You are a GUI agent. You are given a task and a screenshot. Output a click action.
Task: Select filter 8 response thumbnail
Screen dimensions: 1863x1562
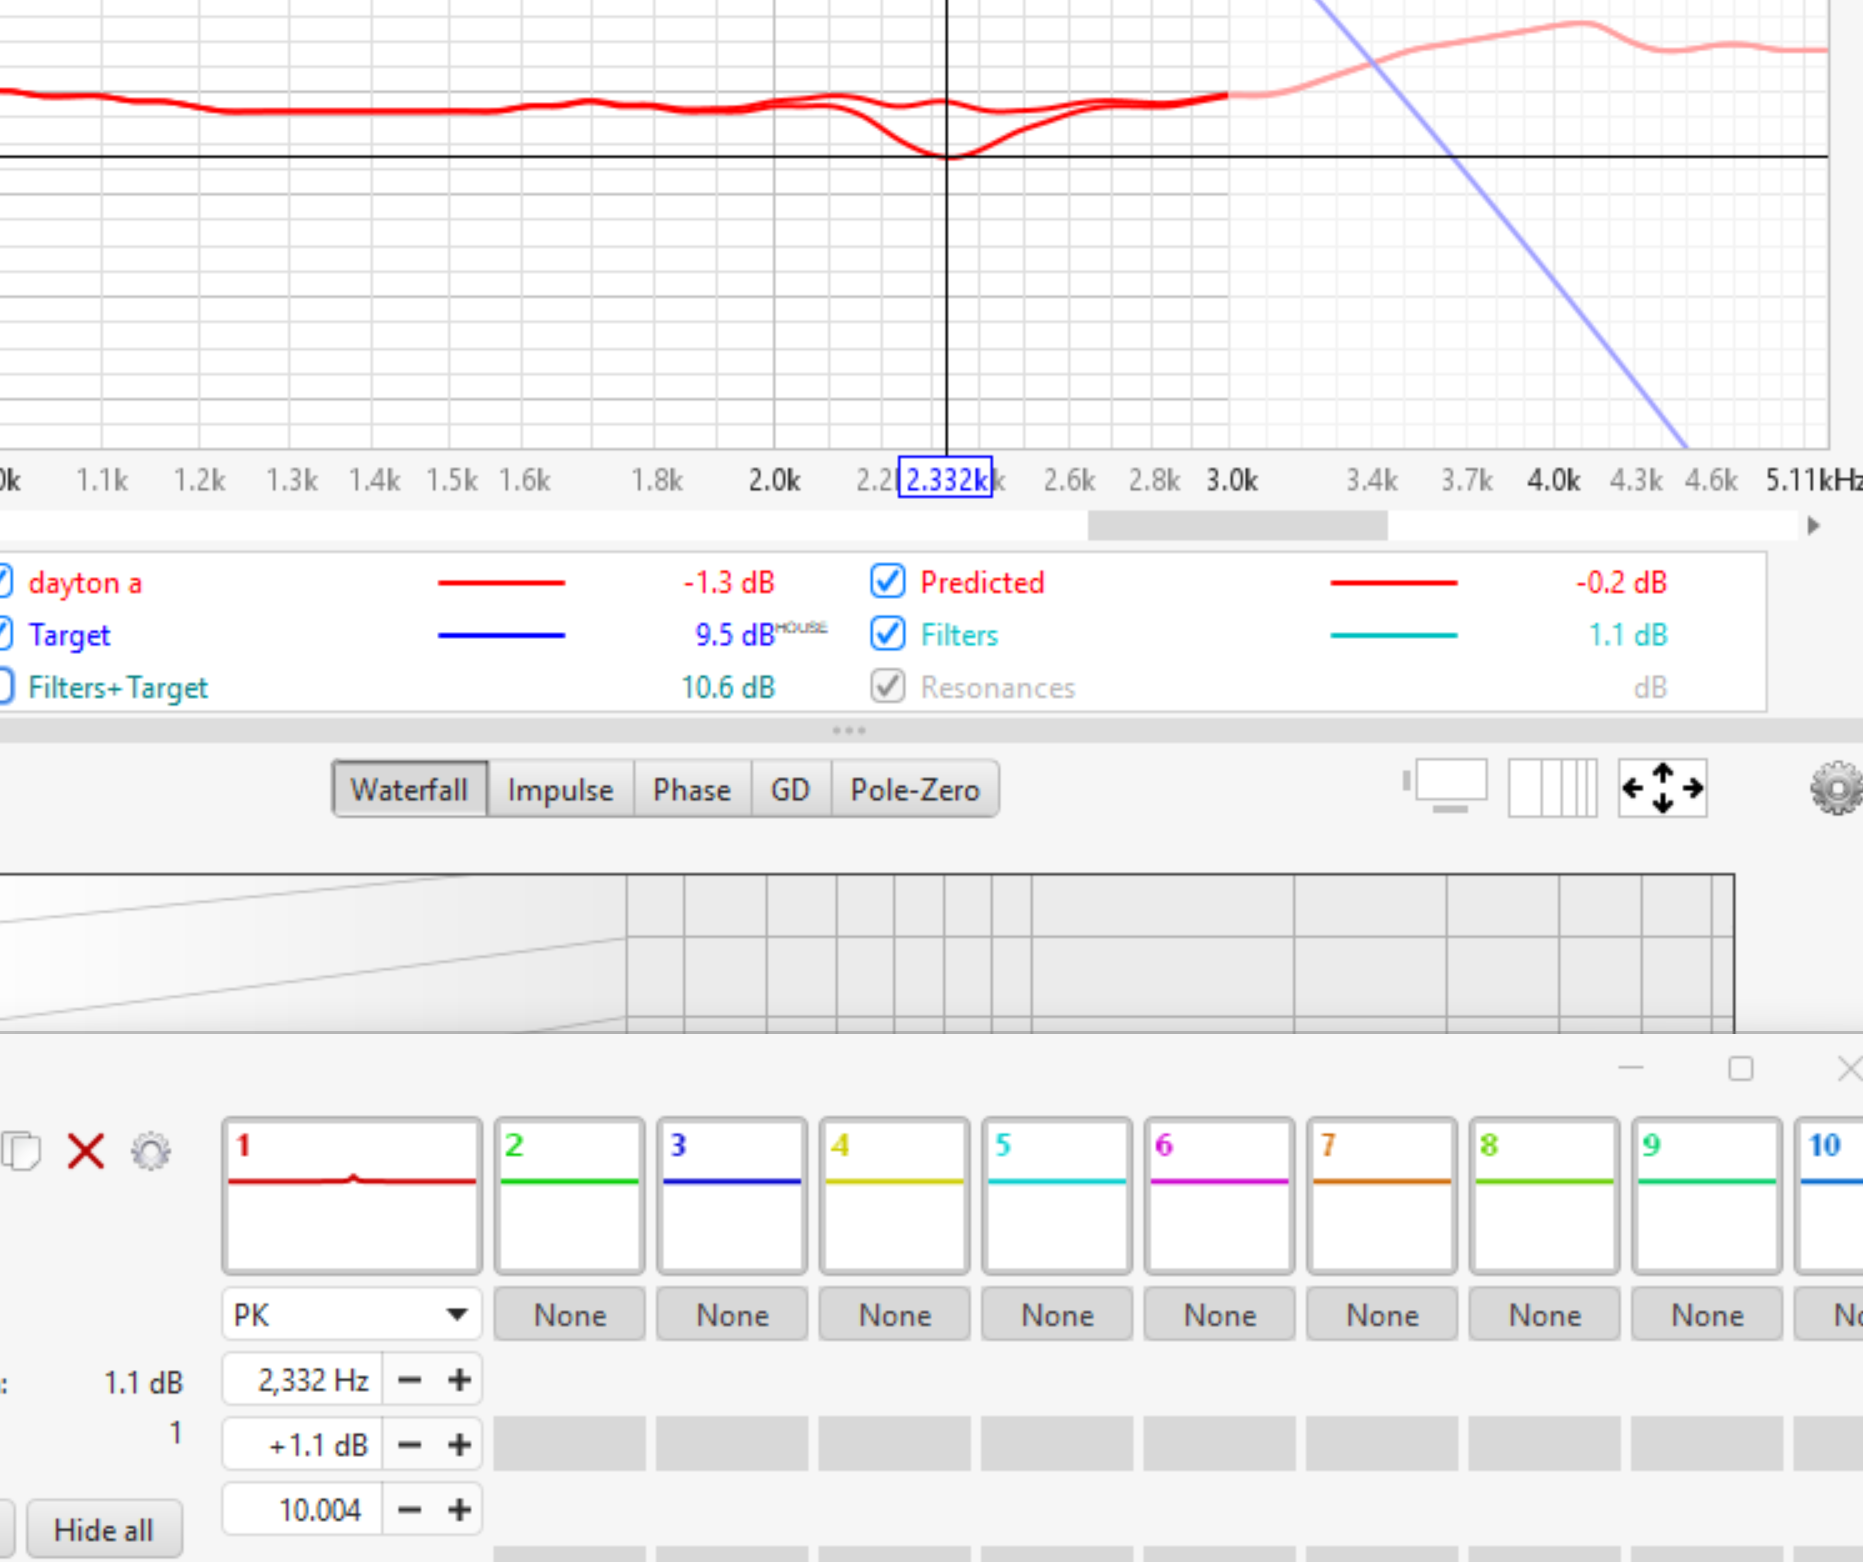coord(1544,1196)
